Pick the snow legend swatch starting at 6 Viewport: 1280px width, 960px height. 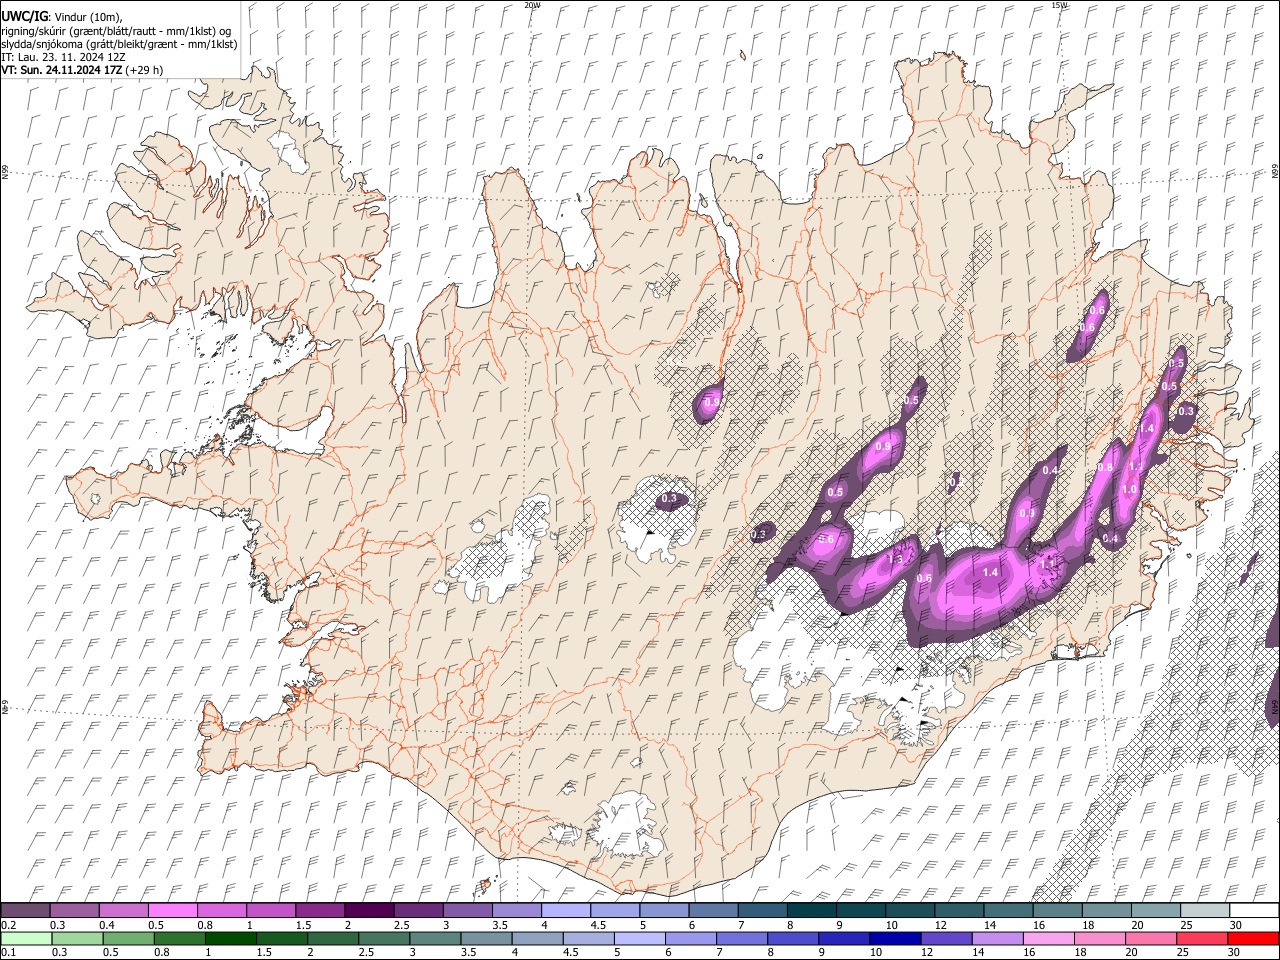tap(713, 911)
